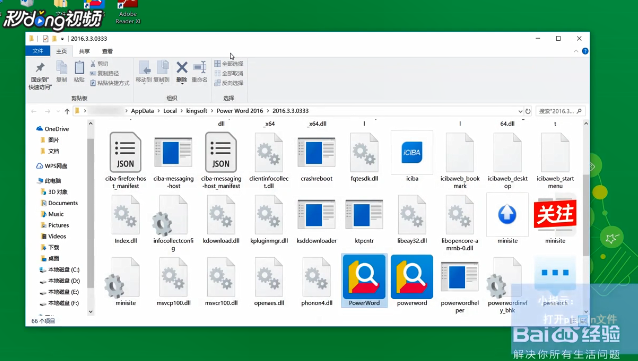This screenshot has width=638, height=361.
Task: Click Select all (全部选择) in ribbon
Action: 229,63
